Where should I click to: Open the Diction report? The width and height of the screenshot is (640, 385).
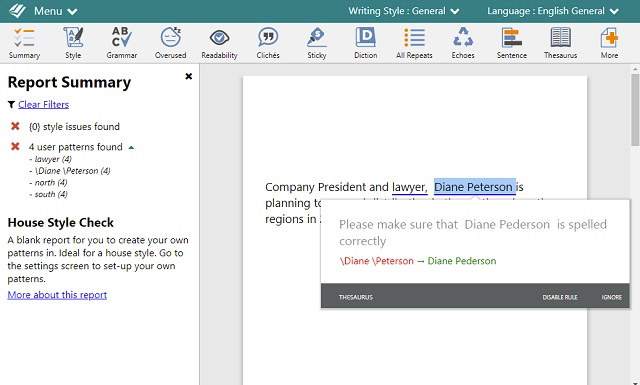click(x=366, y=43)
